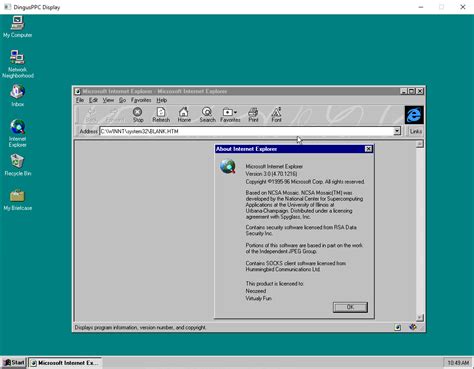Viewport: 474px width, 369px height.
Task: Click the taskbar clock
Action: coord(458,363)
